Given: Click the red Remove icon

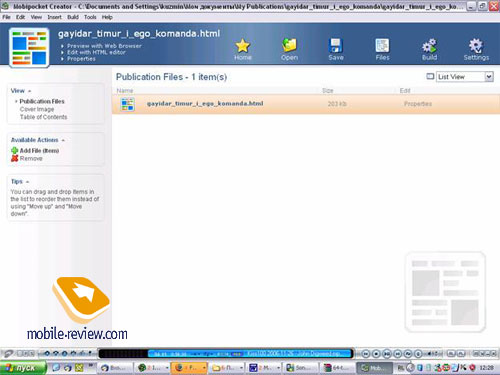Looking at the screenshot, I should [14, 158].
